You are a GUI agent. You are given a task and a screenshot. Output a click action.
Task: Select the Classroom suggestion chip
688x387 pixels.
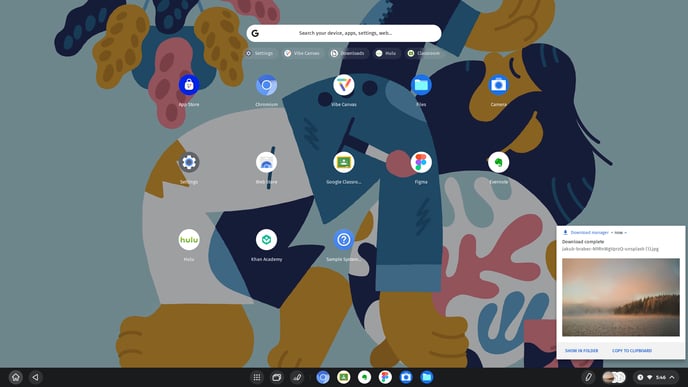tap(424, 53)
